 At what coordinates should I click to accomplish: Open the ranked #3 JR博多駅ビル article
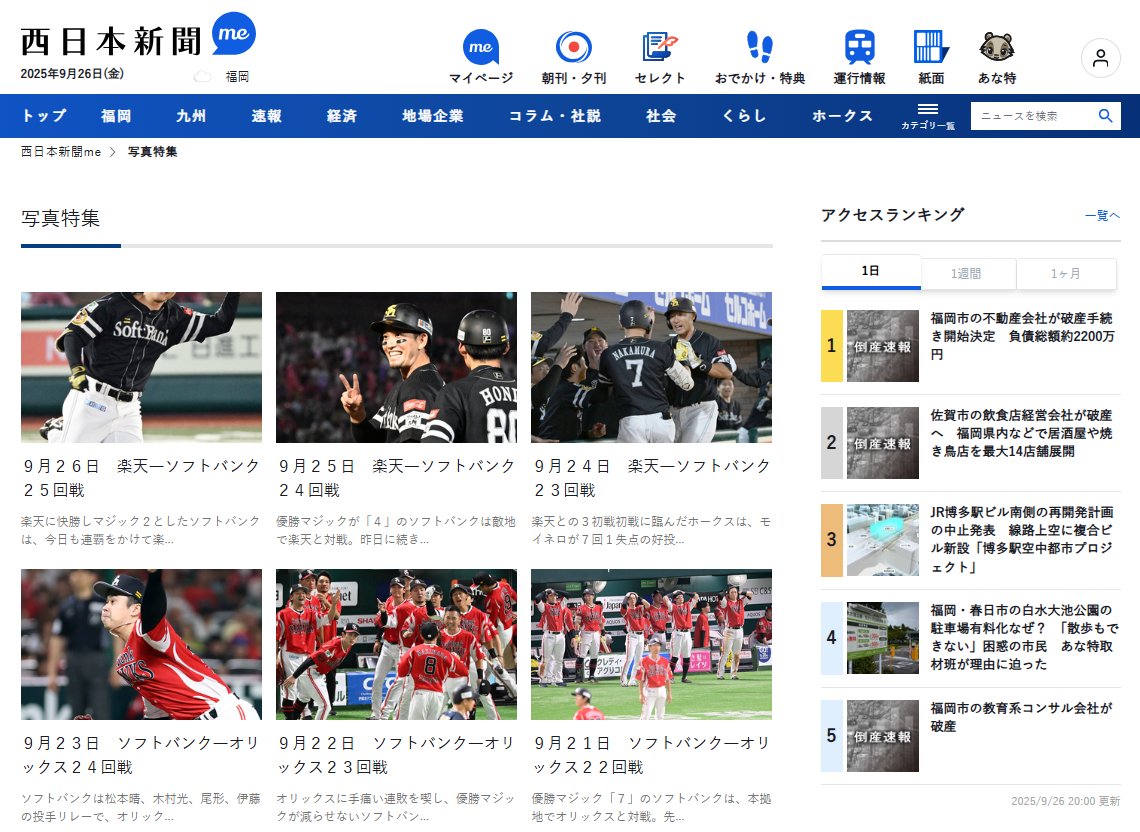[1021, 540]
